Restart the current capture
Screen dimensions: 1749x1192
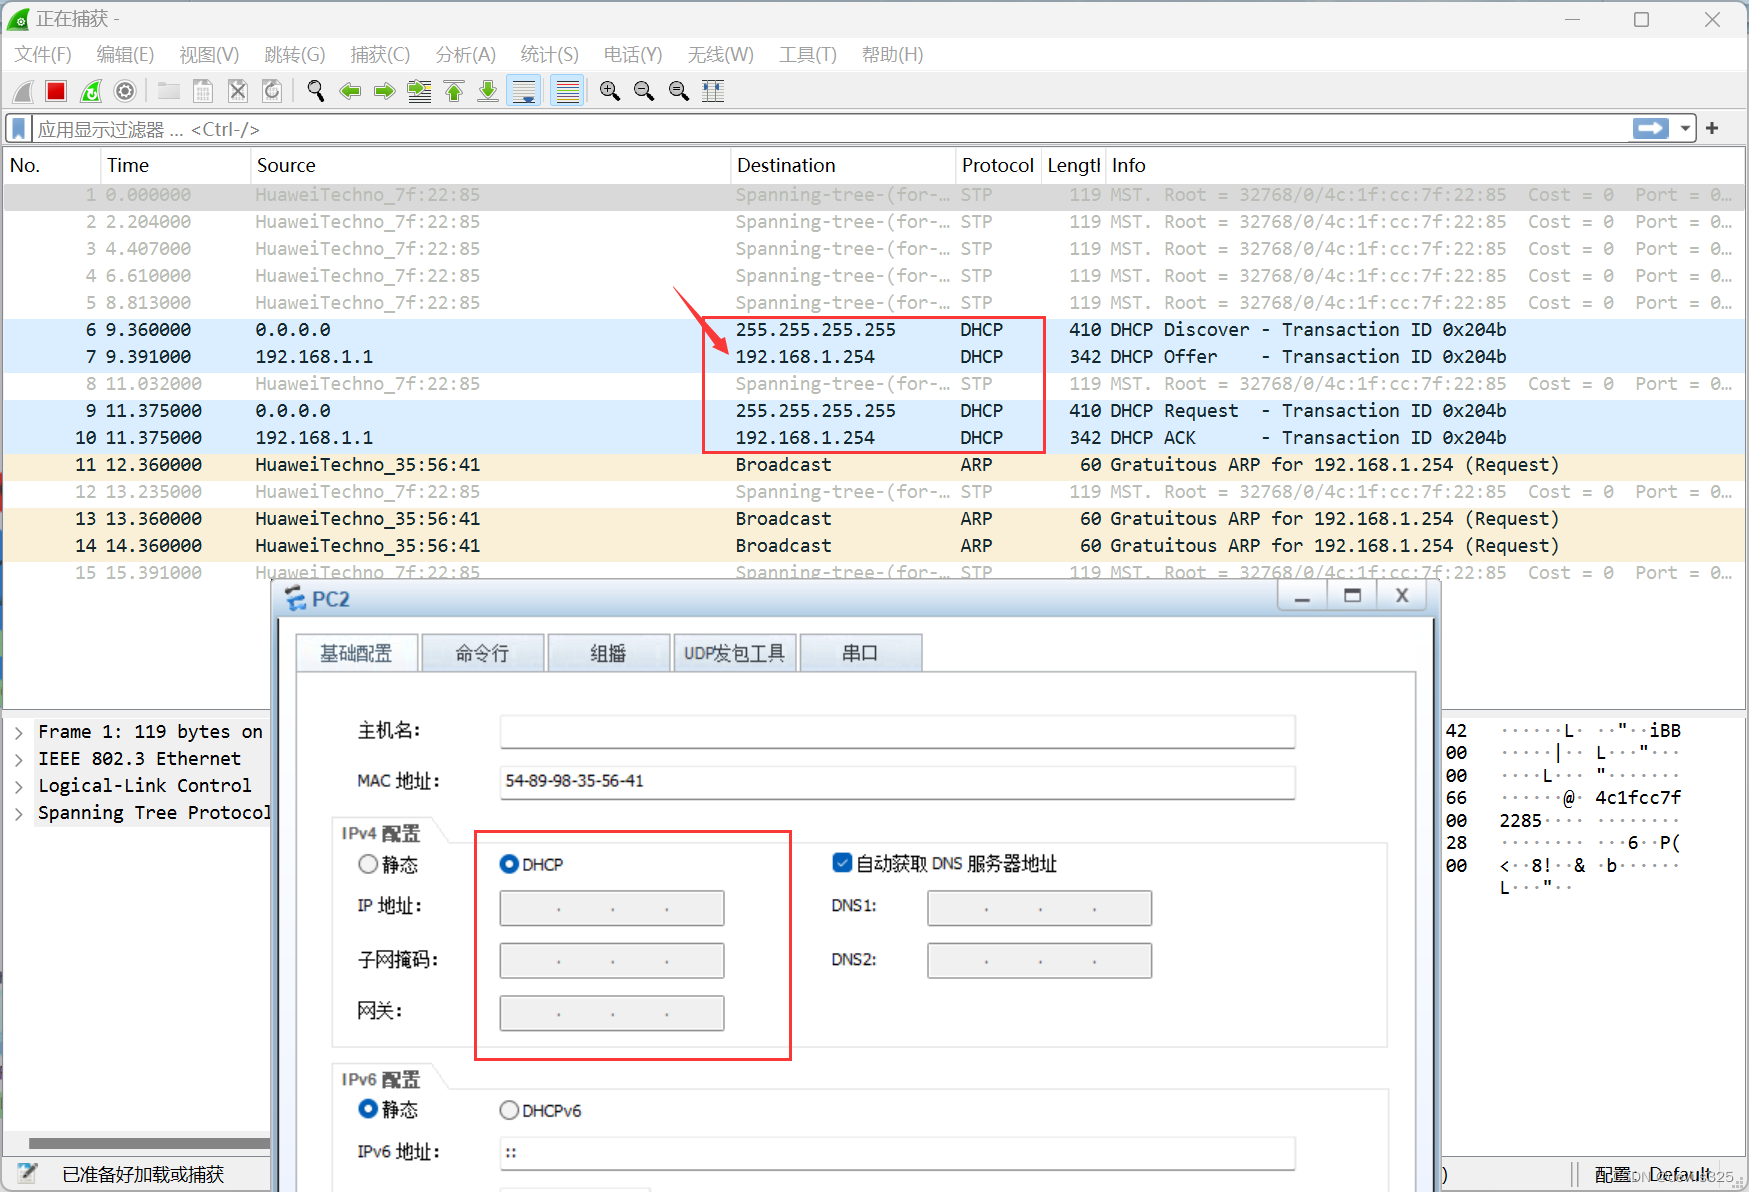coord(91,91)
